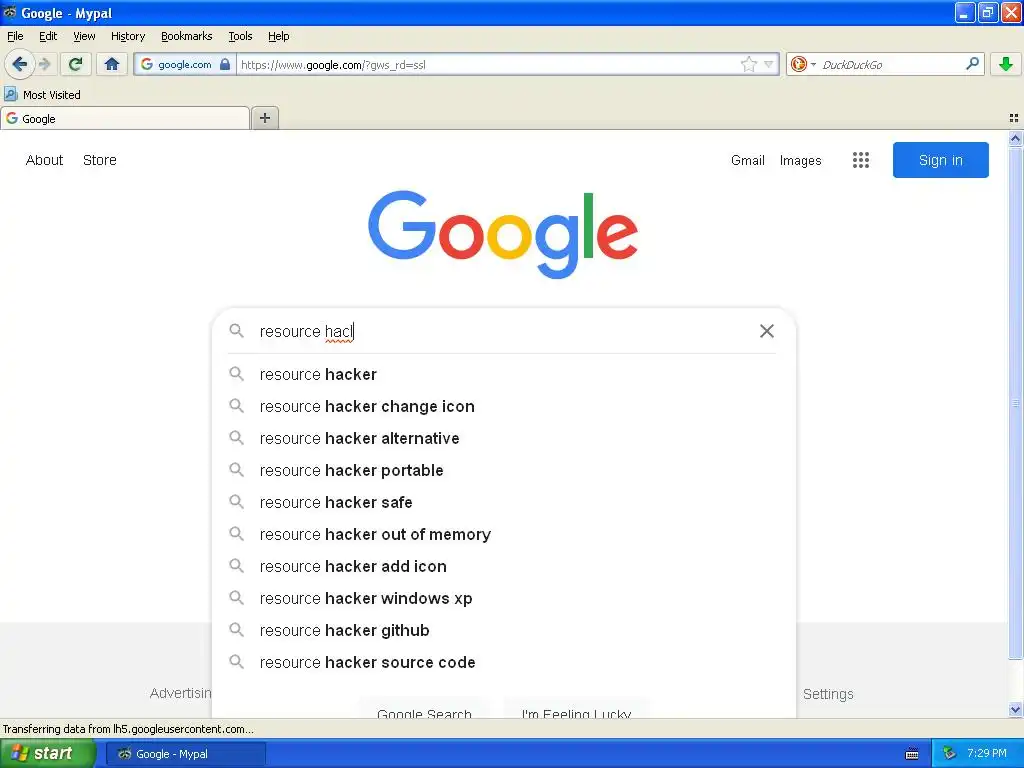1024x768 pixels.
Task: Click Google - Mypal taskbar button
Action: tap(186, 754)
